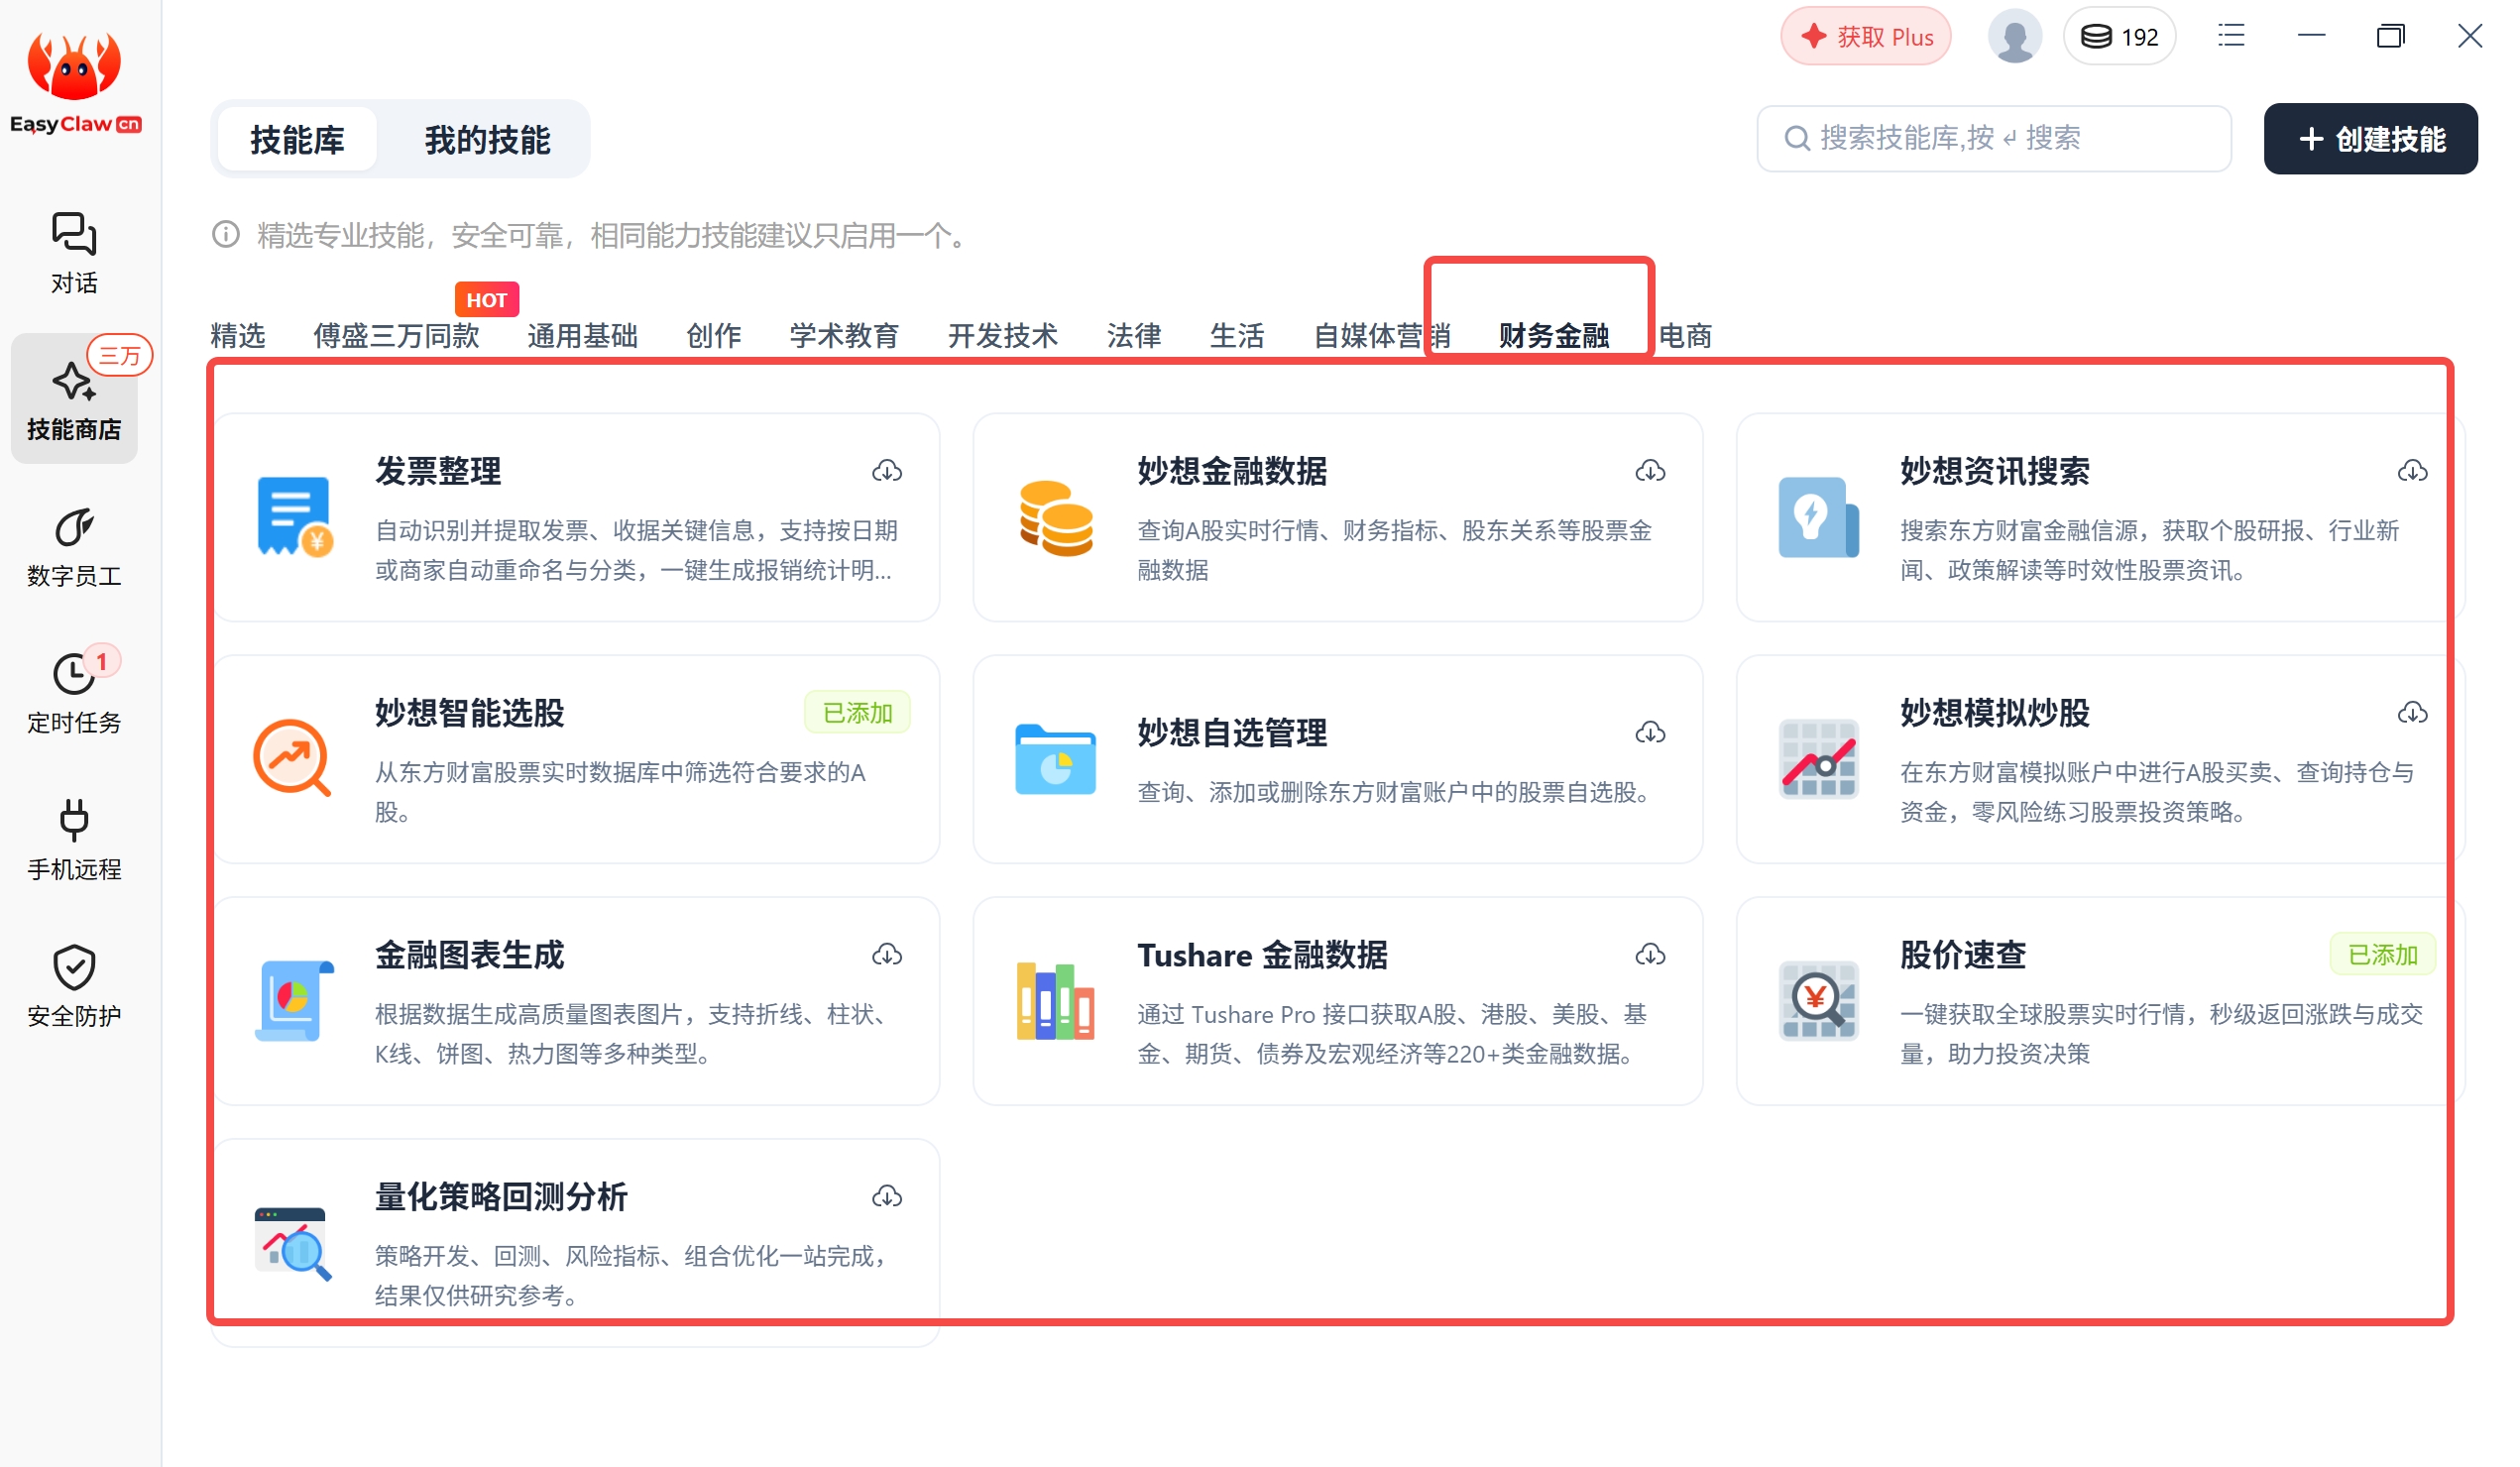Download the 妙想模拟炒股 skill
2520x1467 pixels.
(2412, 713)
